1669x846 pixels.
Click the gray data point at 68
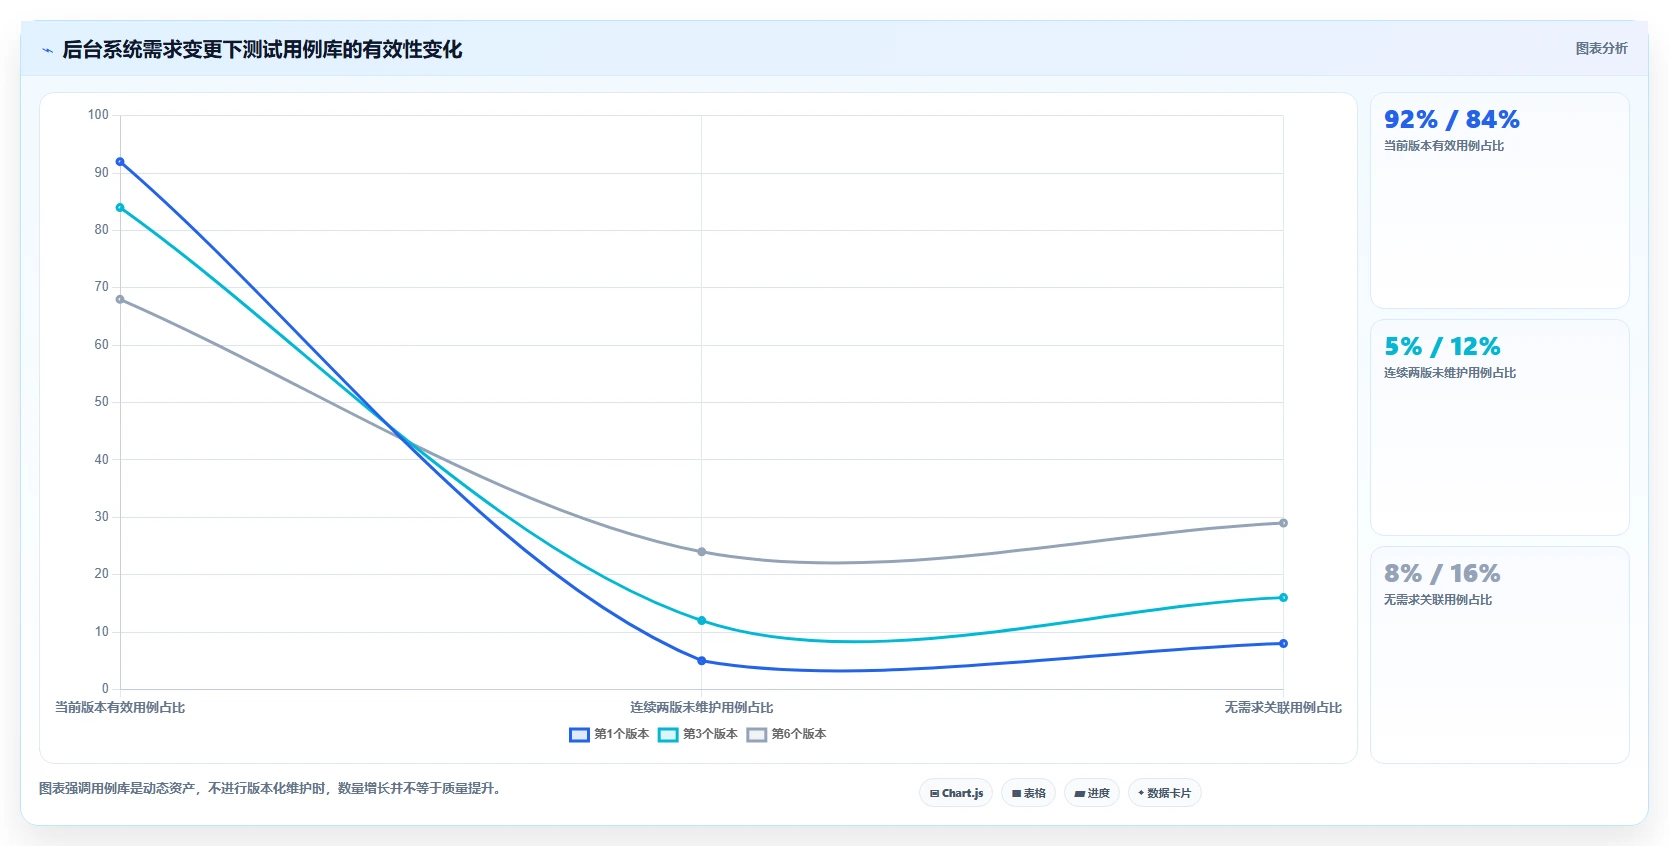pyautogui.click(x=120, y=299)
